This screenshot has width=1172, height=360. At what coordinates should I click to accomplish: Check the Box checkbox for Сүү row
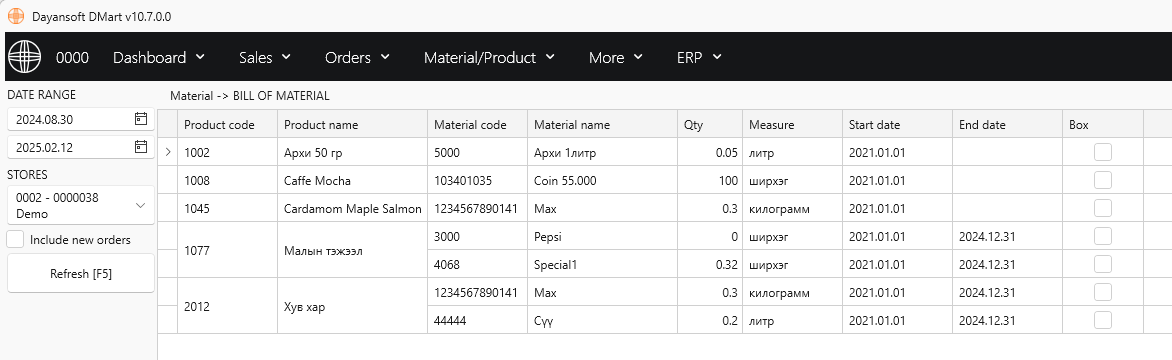click(x=1102, y=320)
